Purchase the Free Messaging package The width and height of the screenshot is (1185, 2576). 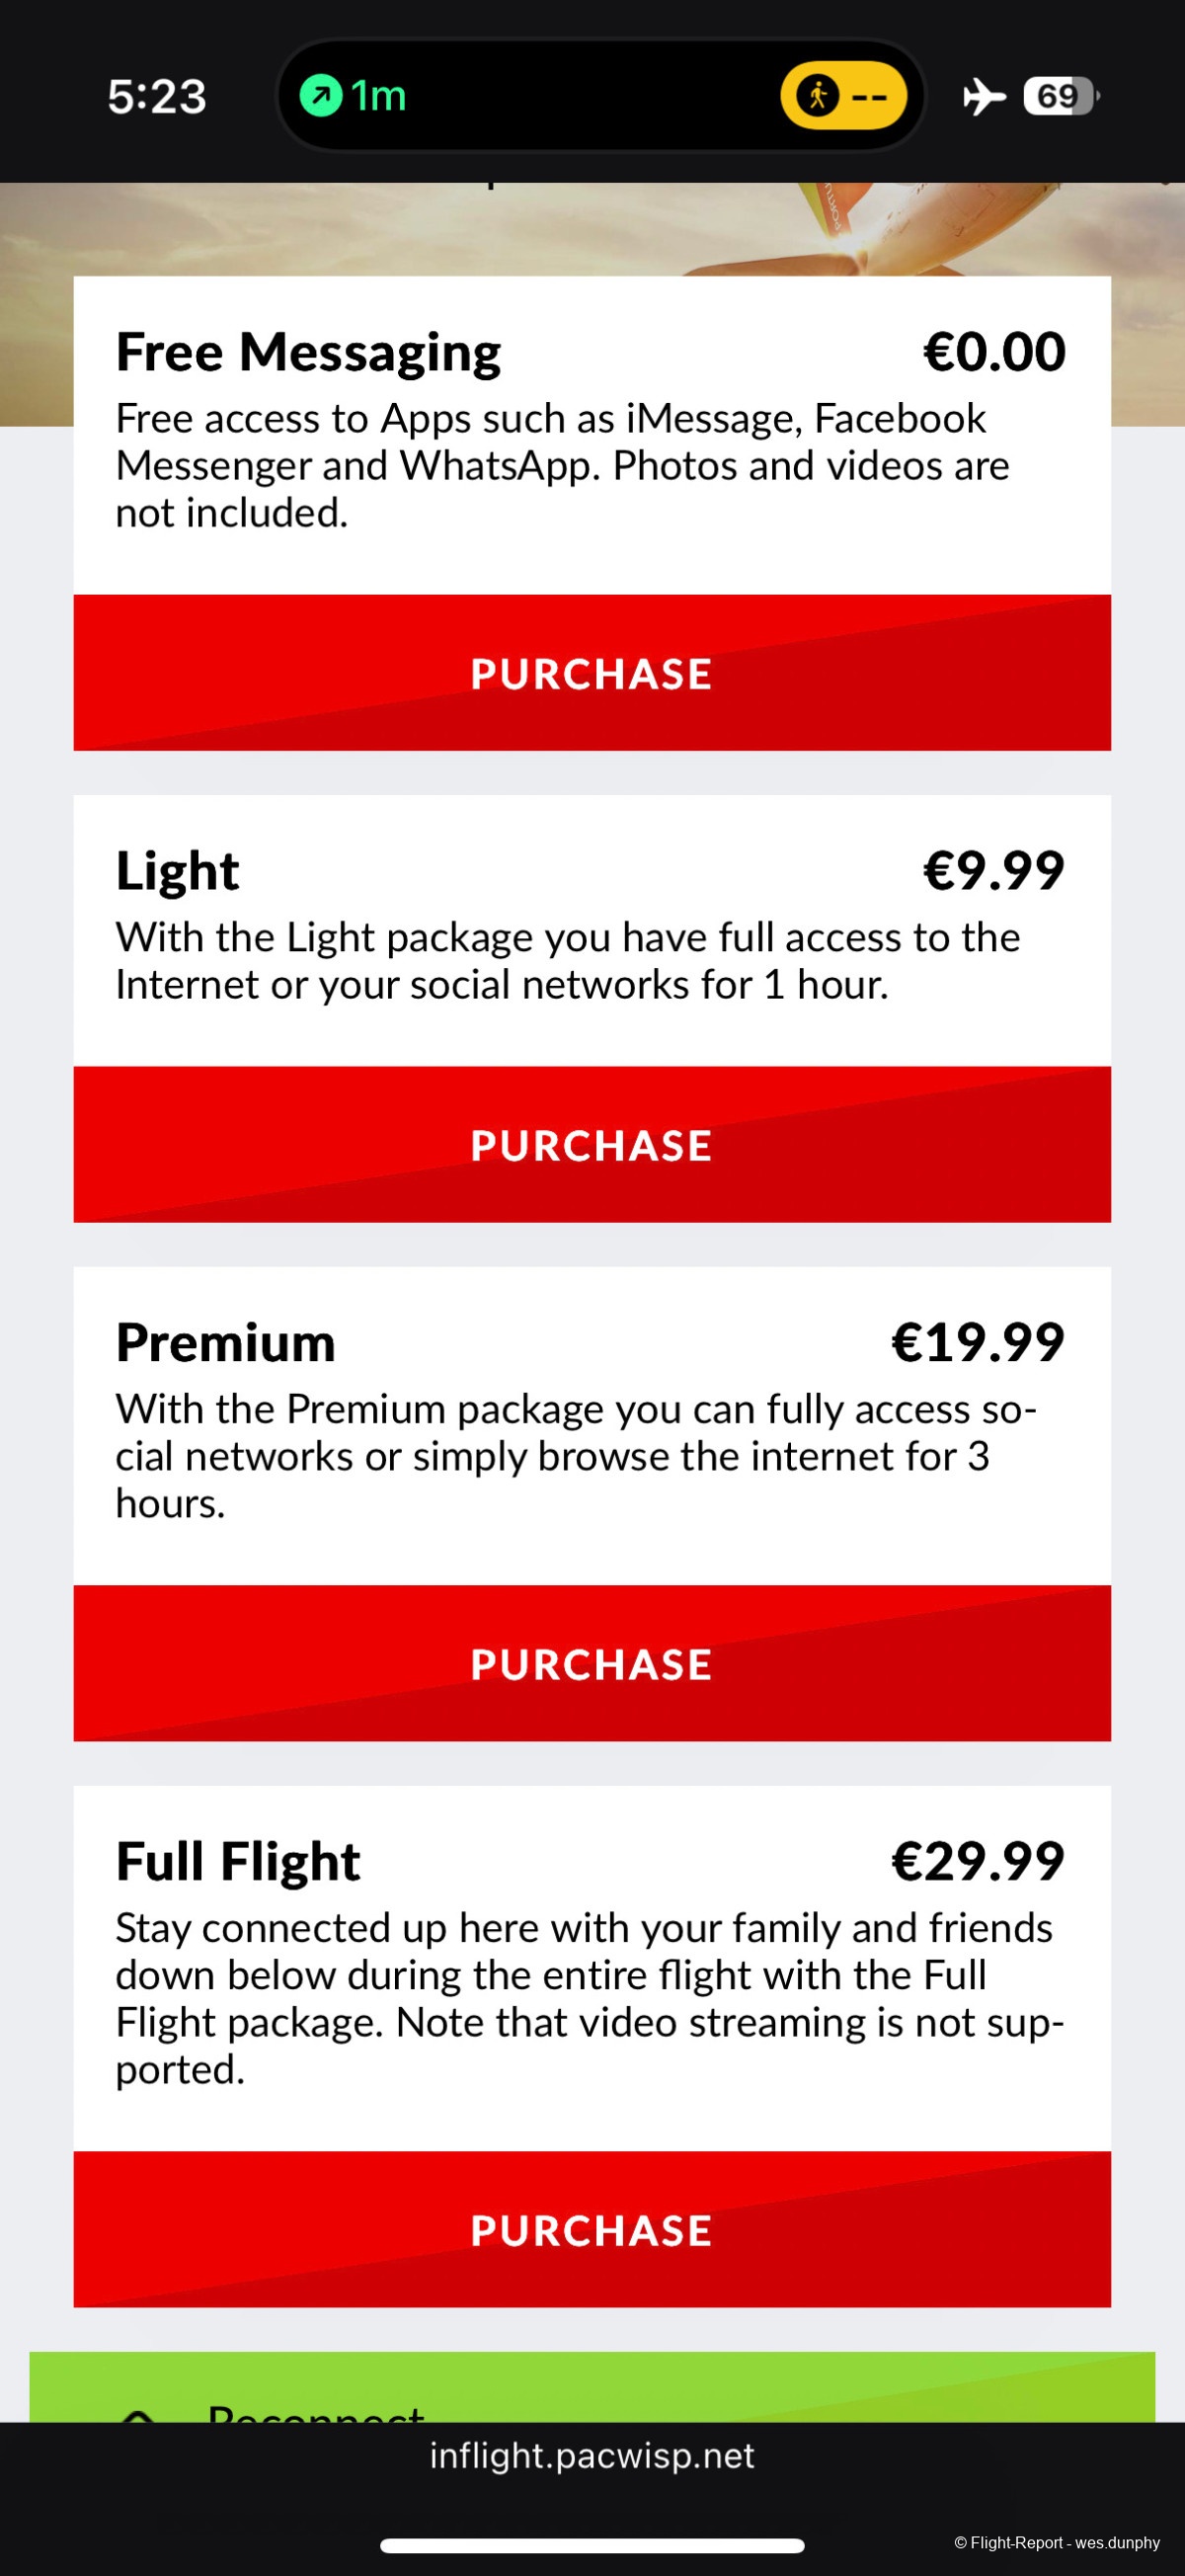coord(592,673)
